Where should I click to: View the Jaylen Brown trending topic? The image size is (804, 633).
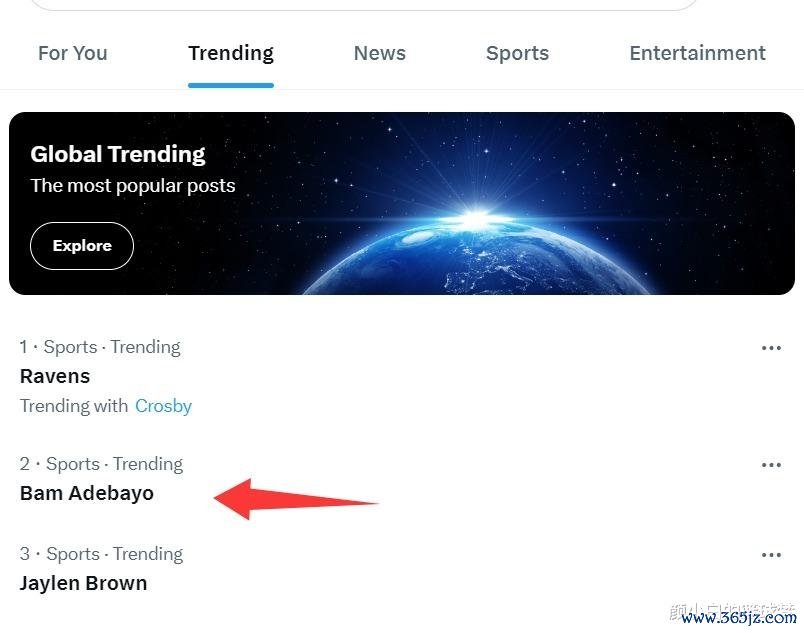pos(83,583)
